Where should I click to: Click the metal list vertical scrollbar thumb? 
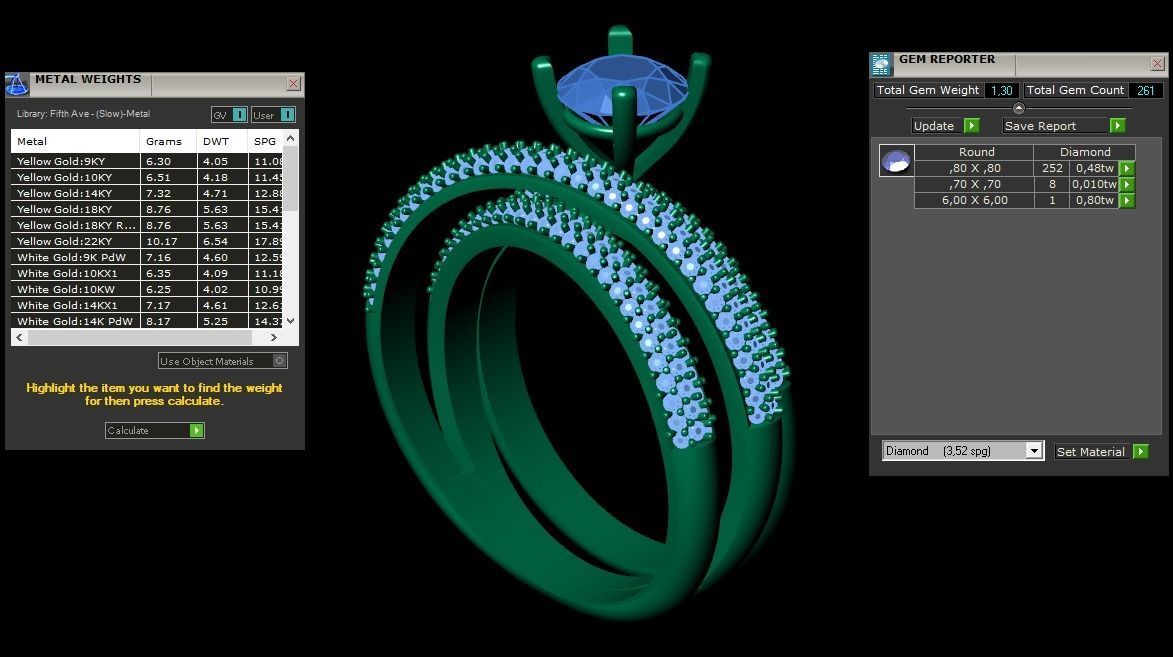290,180
